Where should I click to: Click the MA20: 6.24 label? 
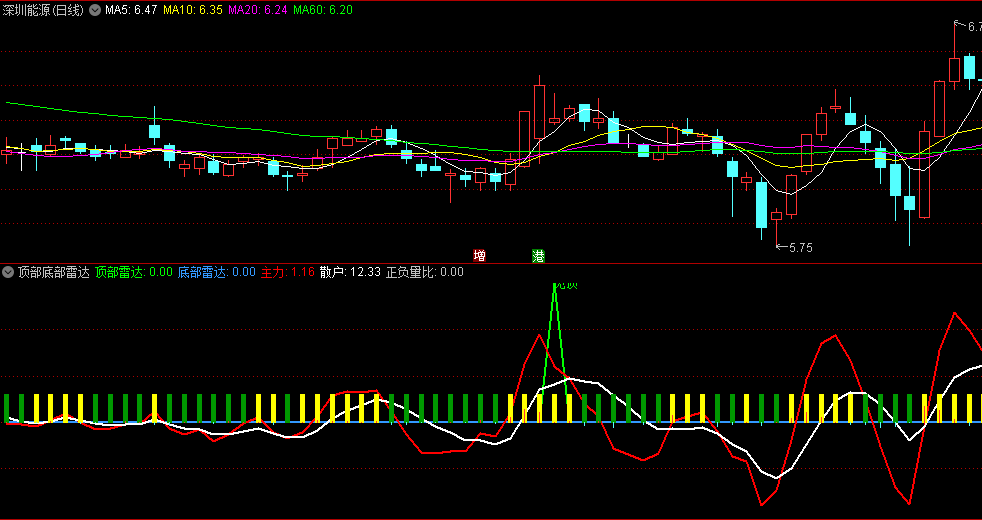coord(258,10)
